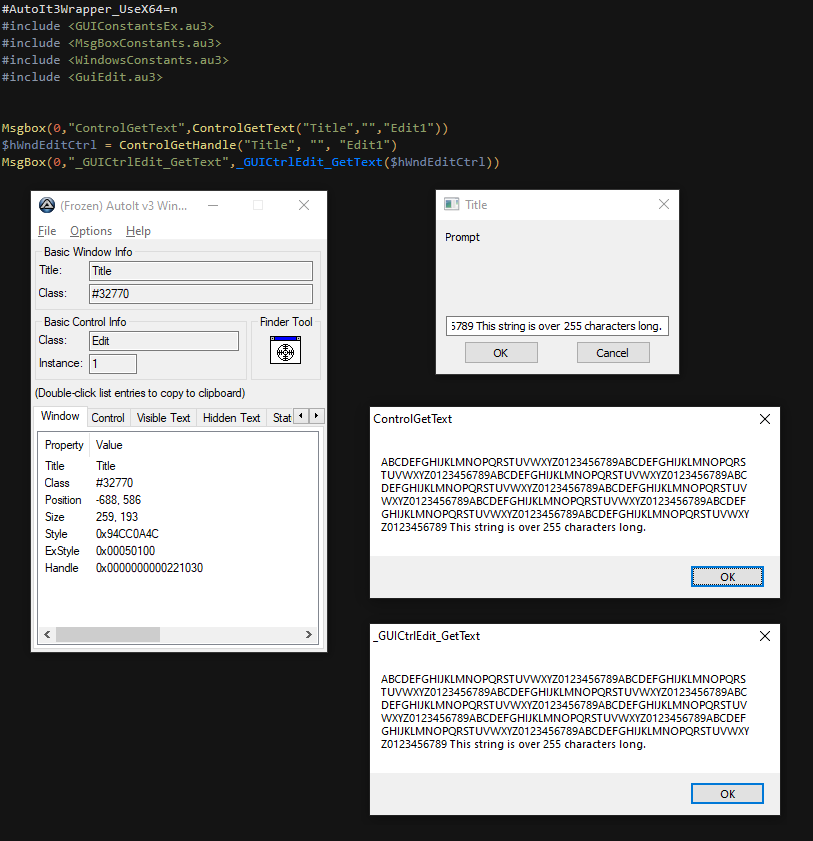
Task: Click _GUICtrlEdit_GetText function link in code
Action: (x=309, y=162)
